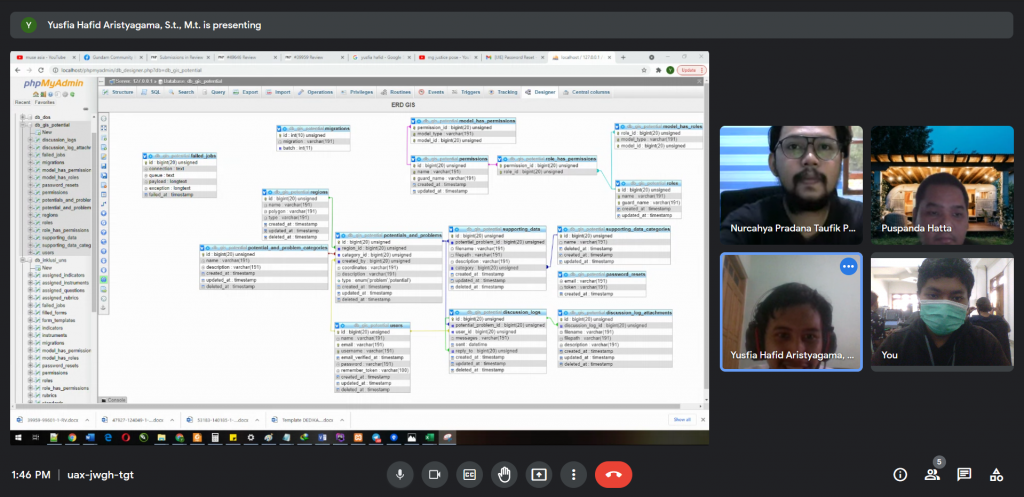Toggle the checkbox on supporting_data table header

[452, 230]
